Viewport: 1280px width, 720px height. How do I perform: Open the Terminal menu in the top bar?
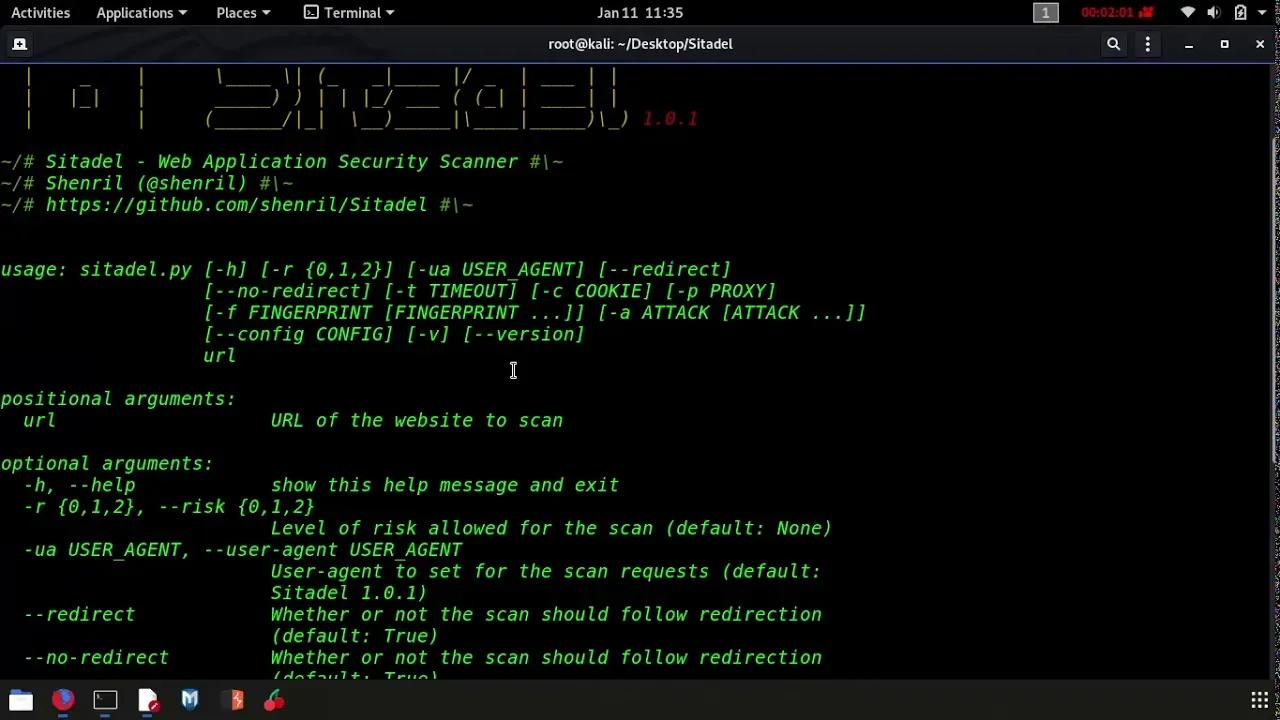[x=347, y=12]
